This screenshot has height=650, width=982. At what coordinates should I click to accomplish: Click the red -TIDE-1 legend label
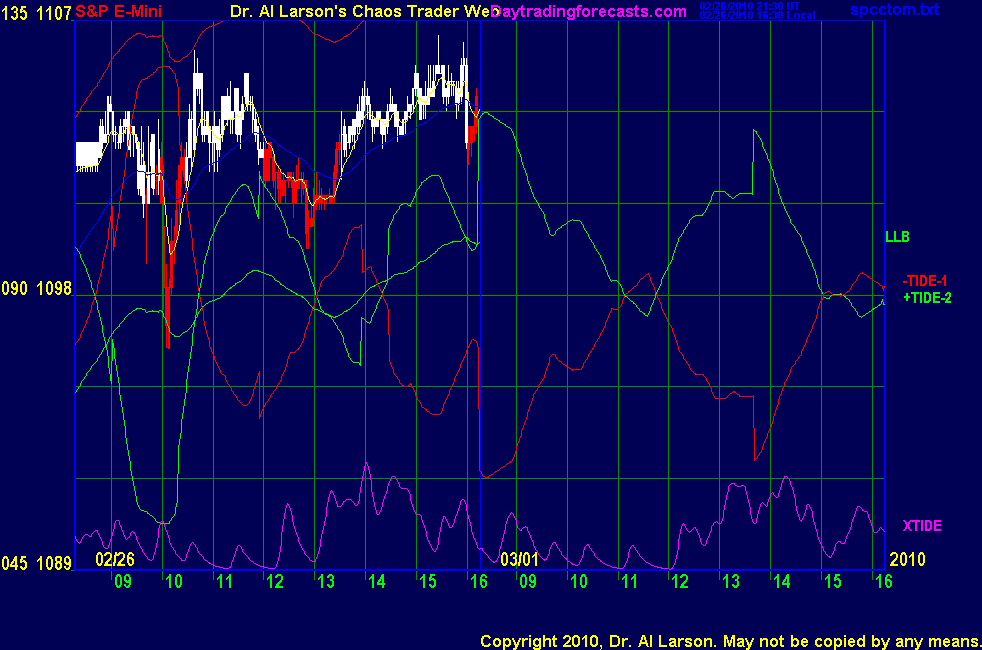924,281
